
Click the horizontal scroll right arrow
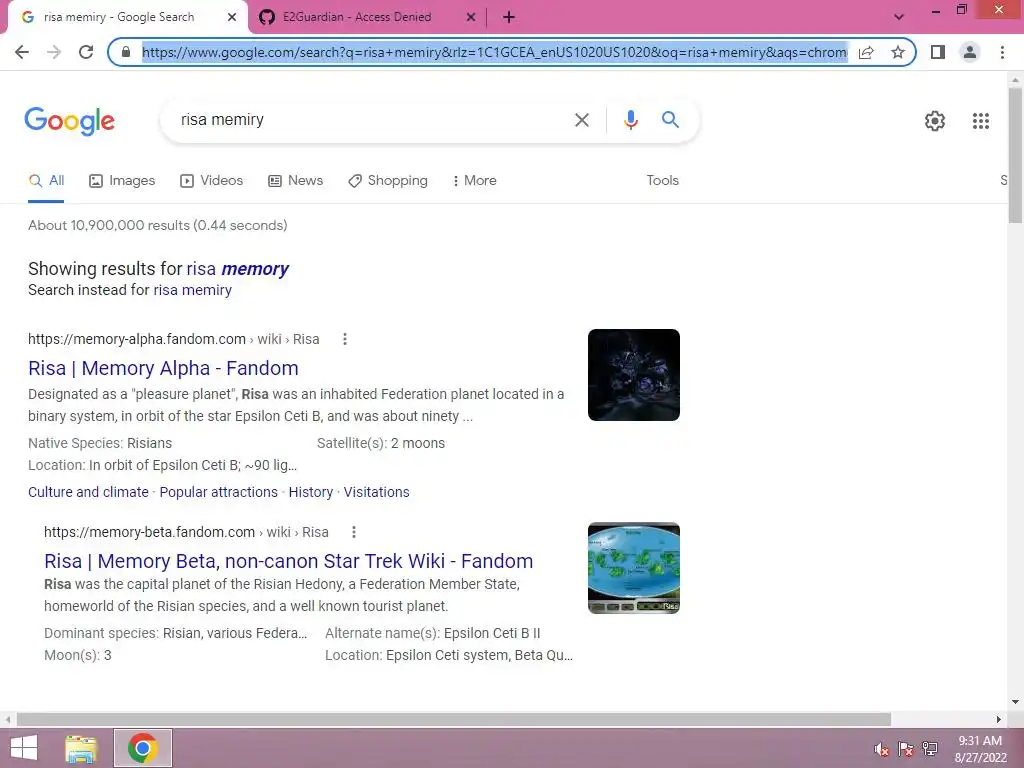(x=999, y=719)
